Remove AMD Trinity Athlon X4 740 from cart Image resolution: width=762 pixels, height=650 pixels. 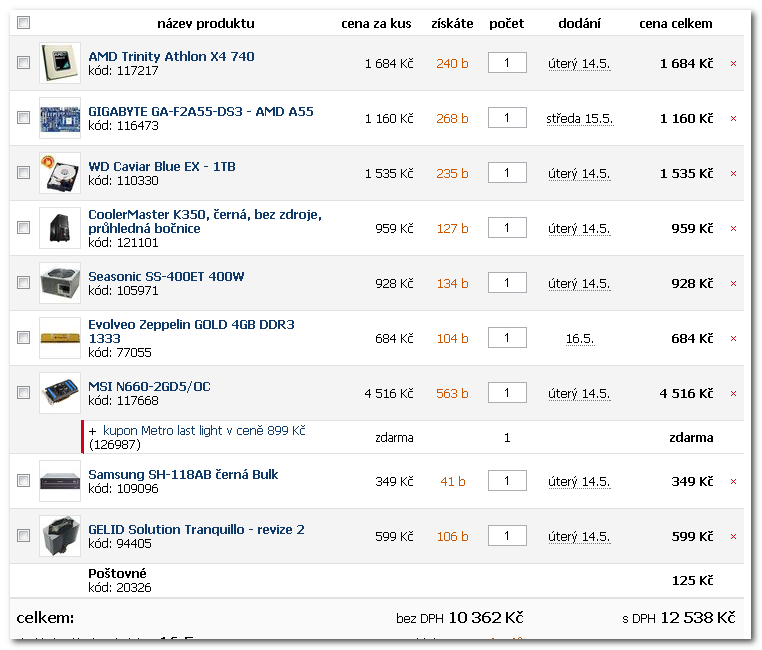733,64
